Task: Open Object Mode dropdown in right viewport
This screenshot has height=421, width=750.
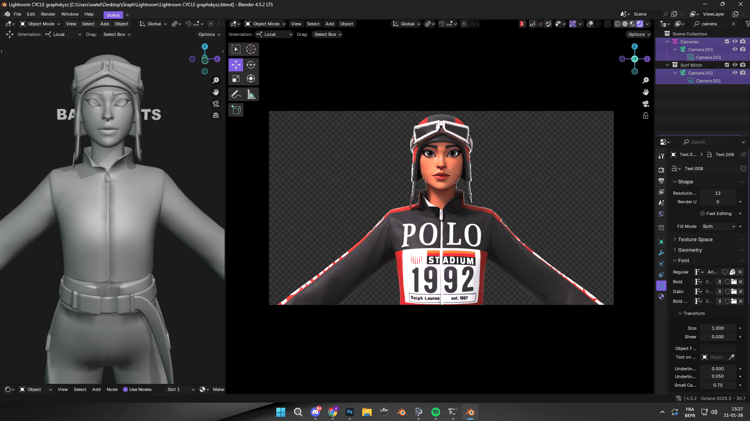Action: (x=265, y=23)
